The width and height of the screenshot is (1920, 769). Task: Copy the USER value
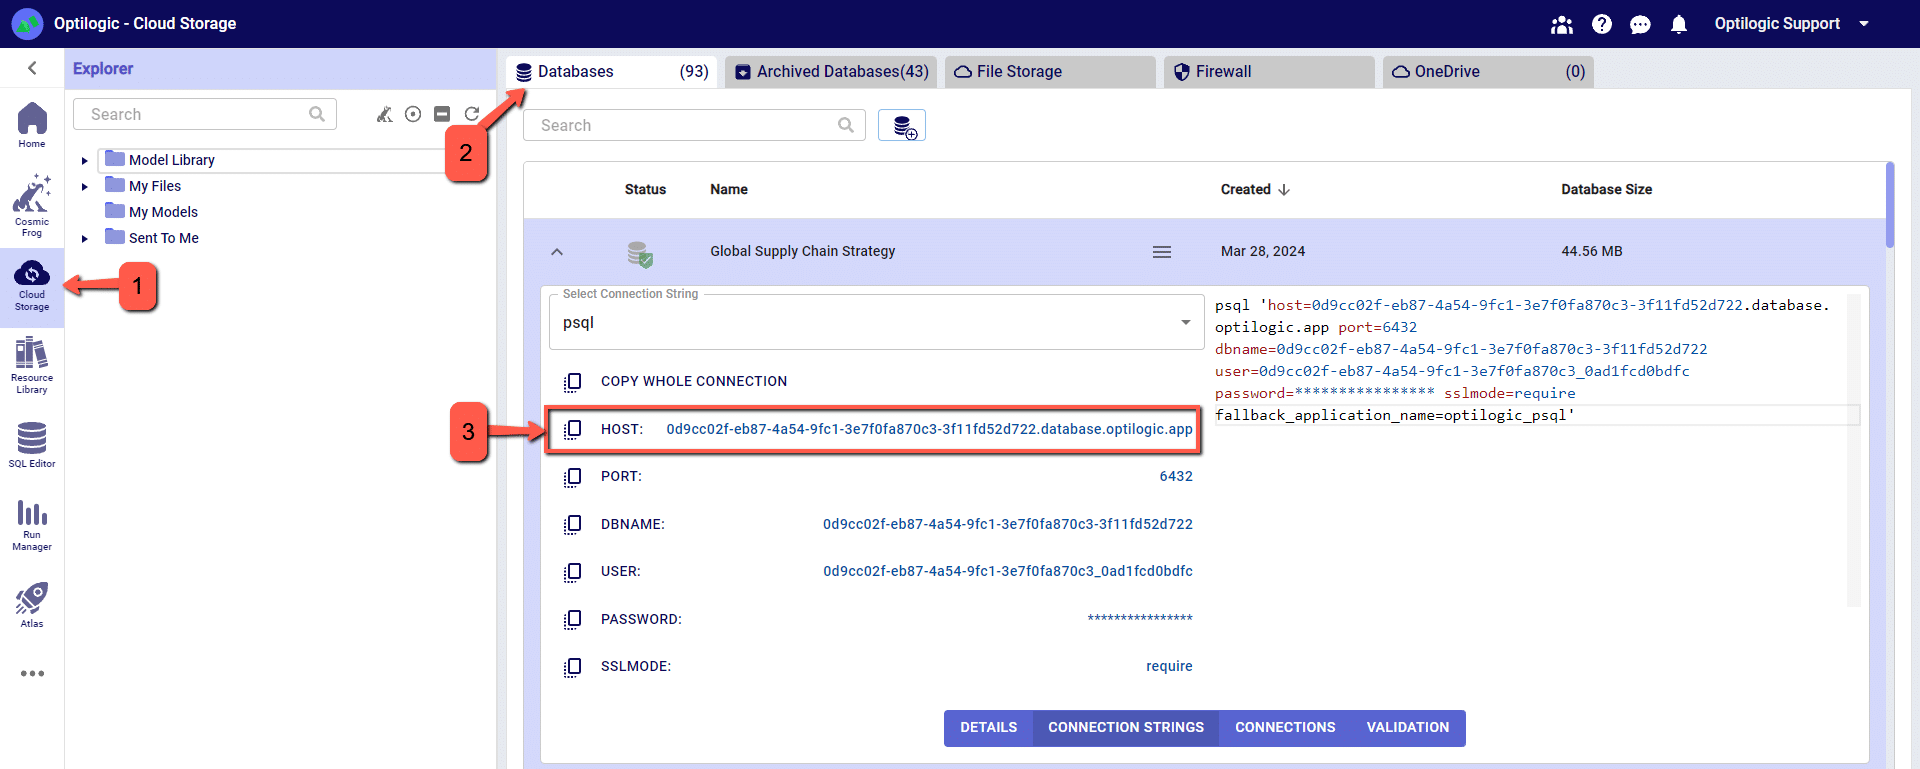point(572,572)
